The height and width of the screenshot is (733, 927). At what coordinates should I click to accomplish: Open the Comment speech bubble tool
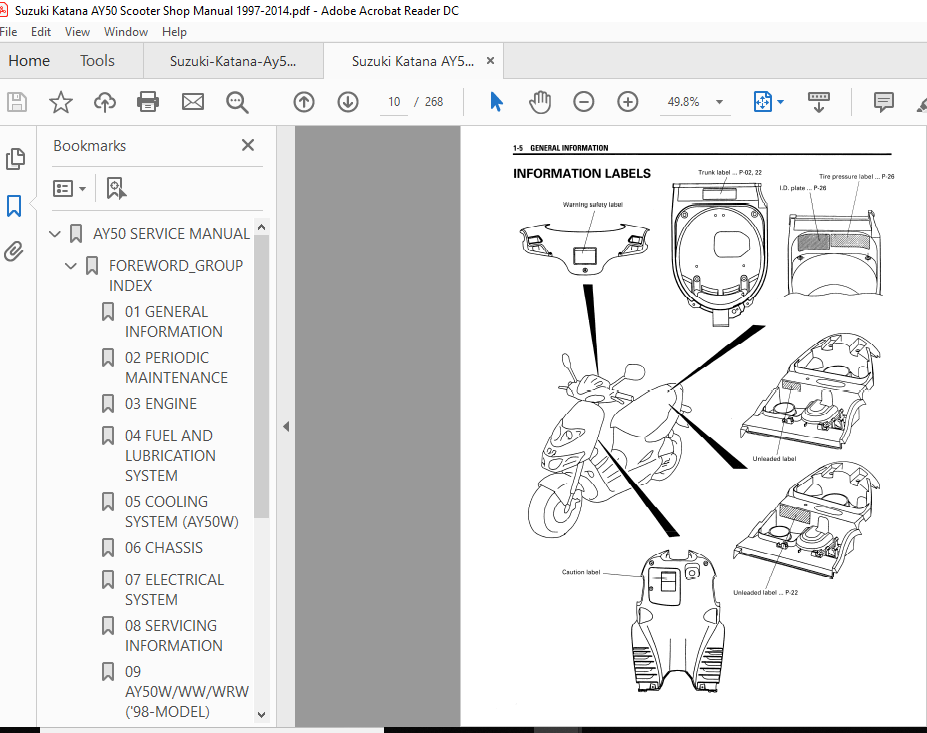pyautogui.click(x=883, y=102)
